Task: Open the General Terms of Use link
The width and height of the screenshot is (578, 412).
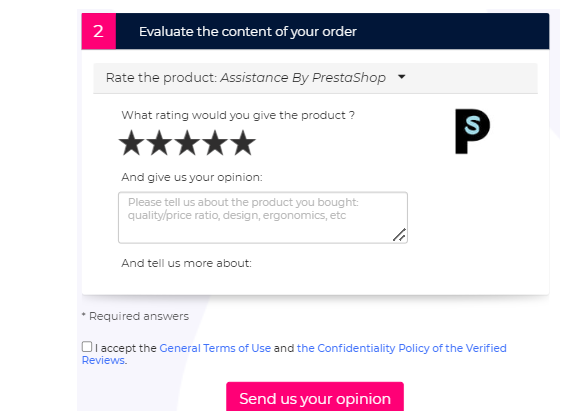Action: click(215, 348)
